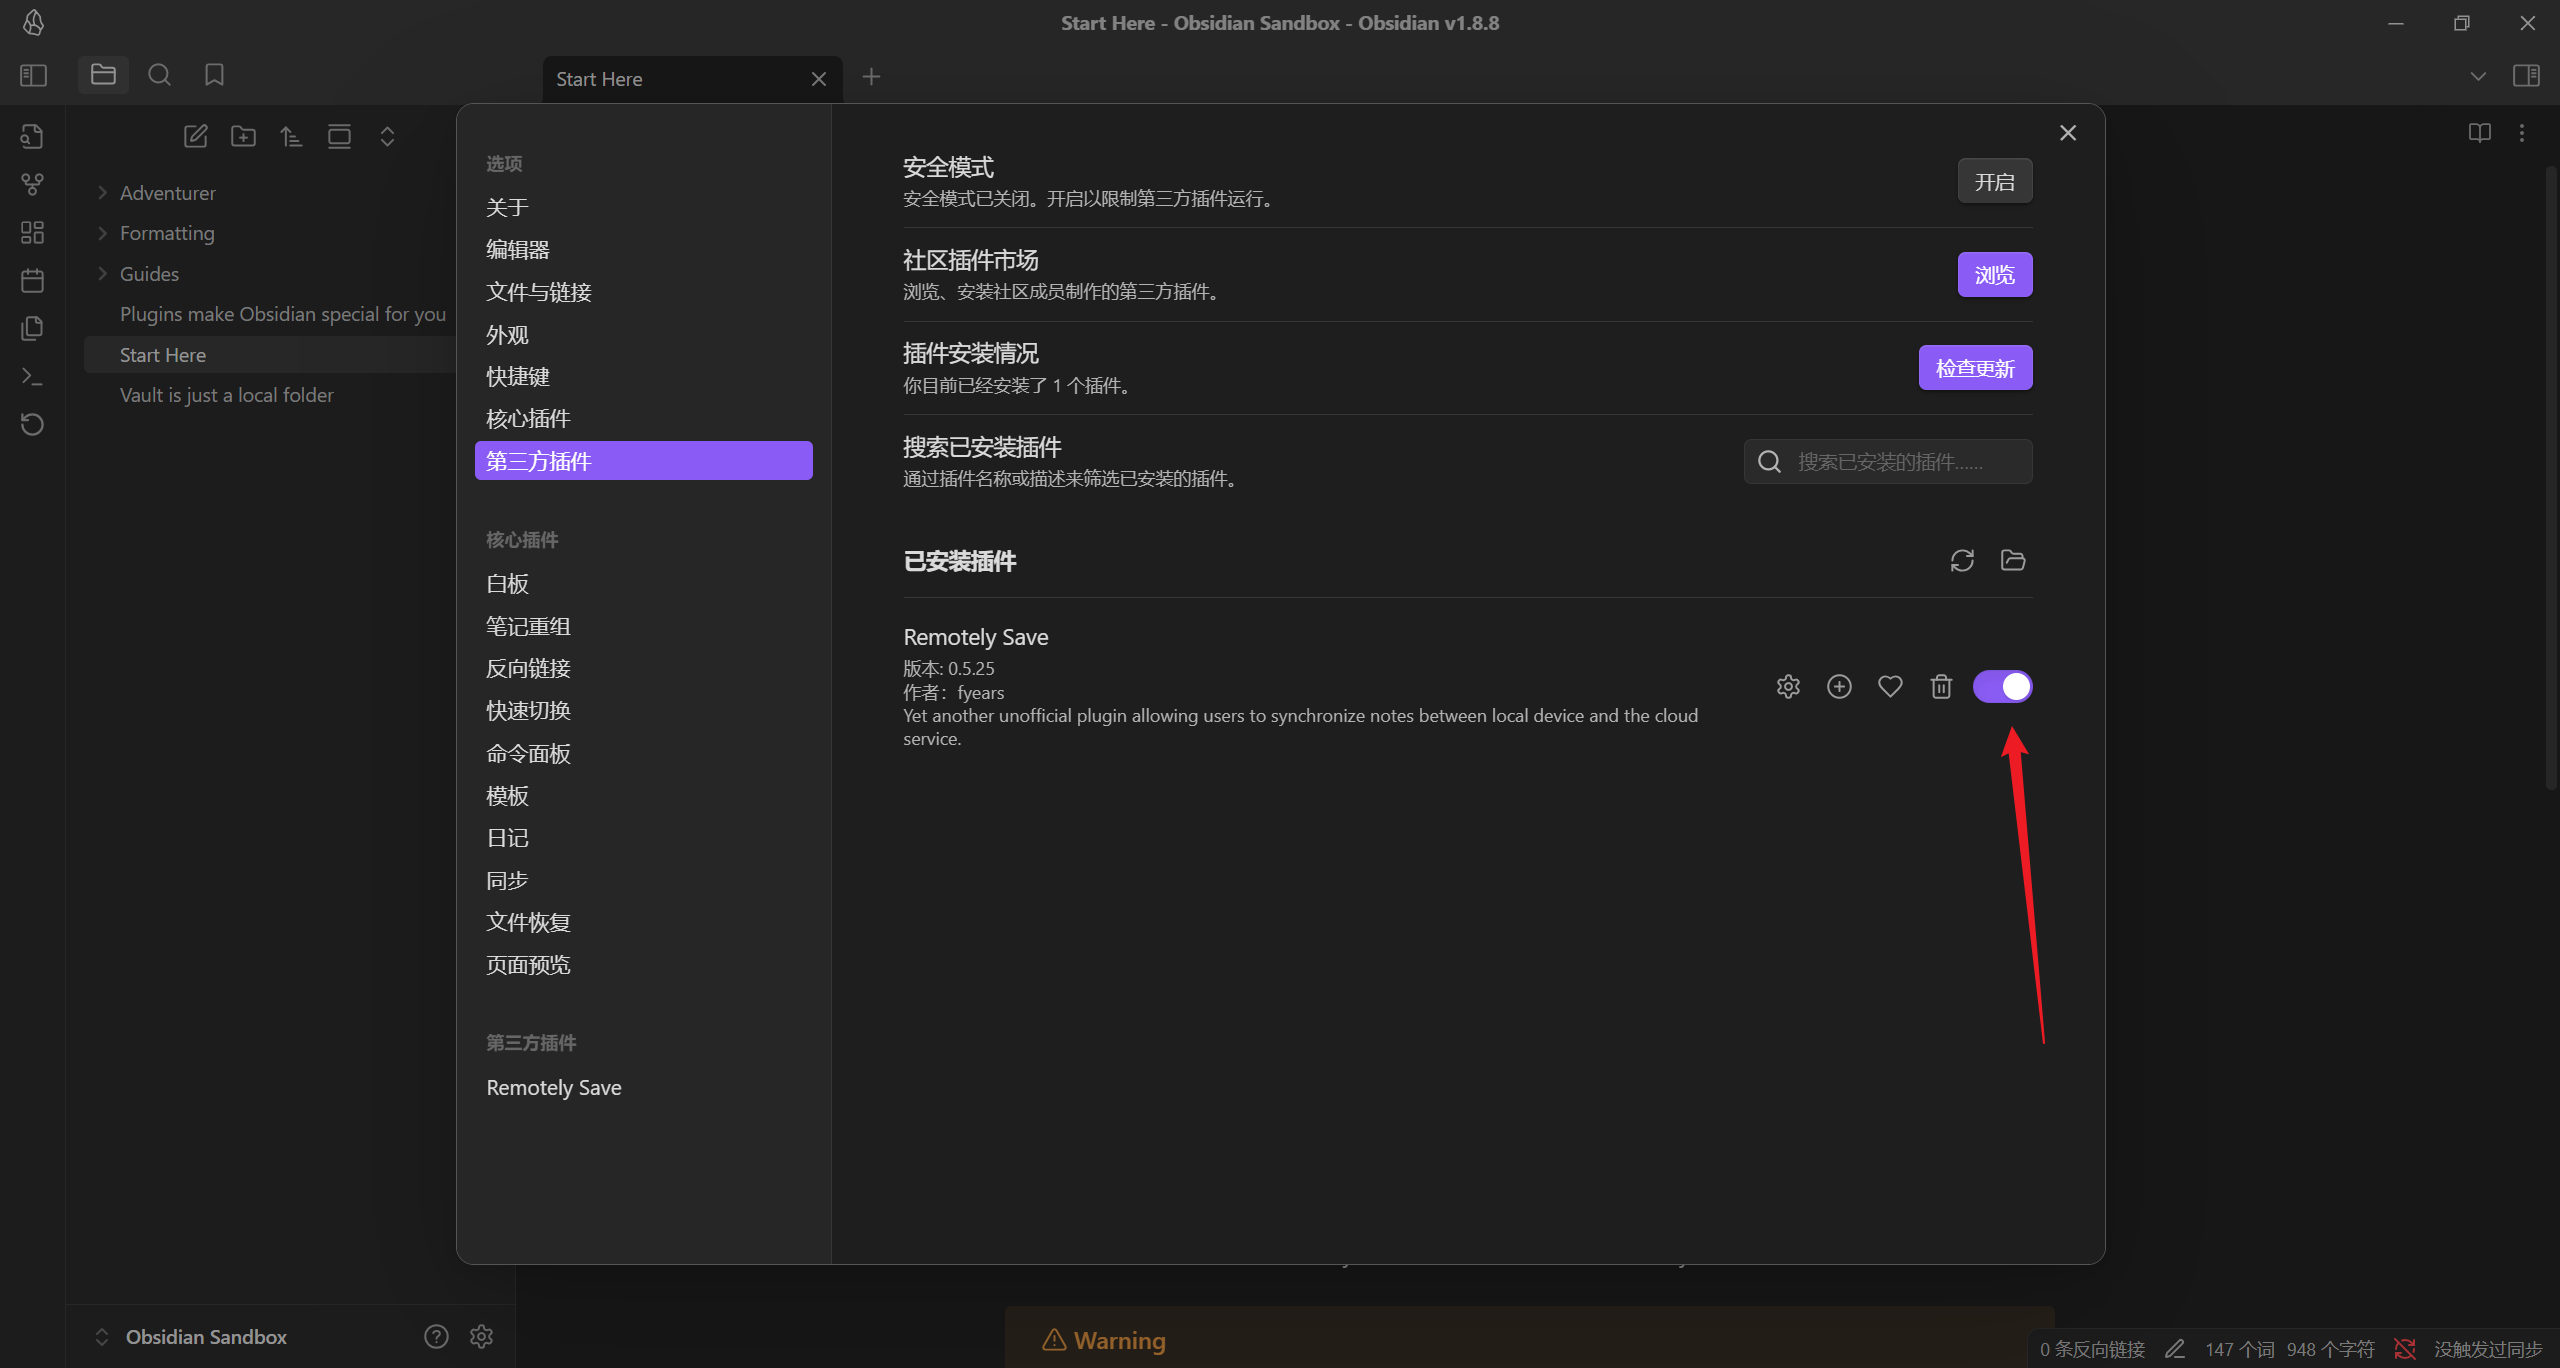Open Remotely Save plugin options gear
The image size is (2560, 1368).
coord(1788,686)
